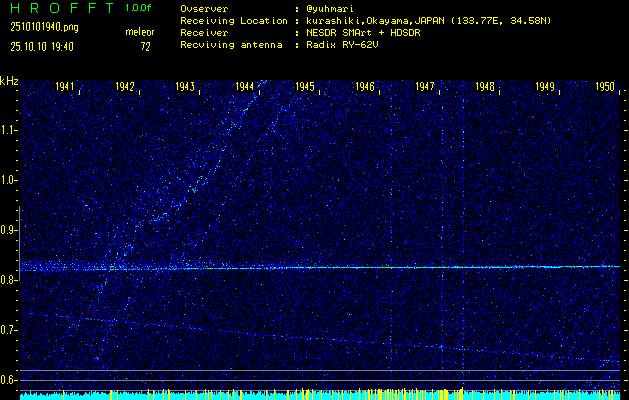Click the 1.1 frequency axis label
Viewport: 629px width, 400px height.
coord(9,130)
